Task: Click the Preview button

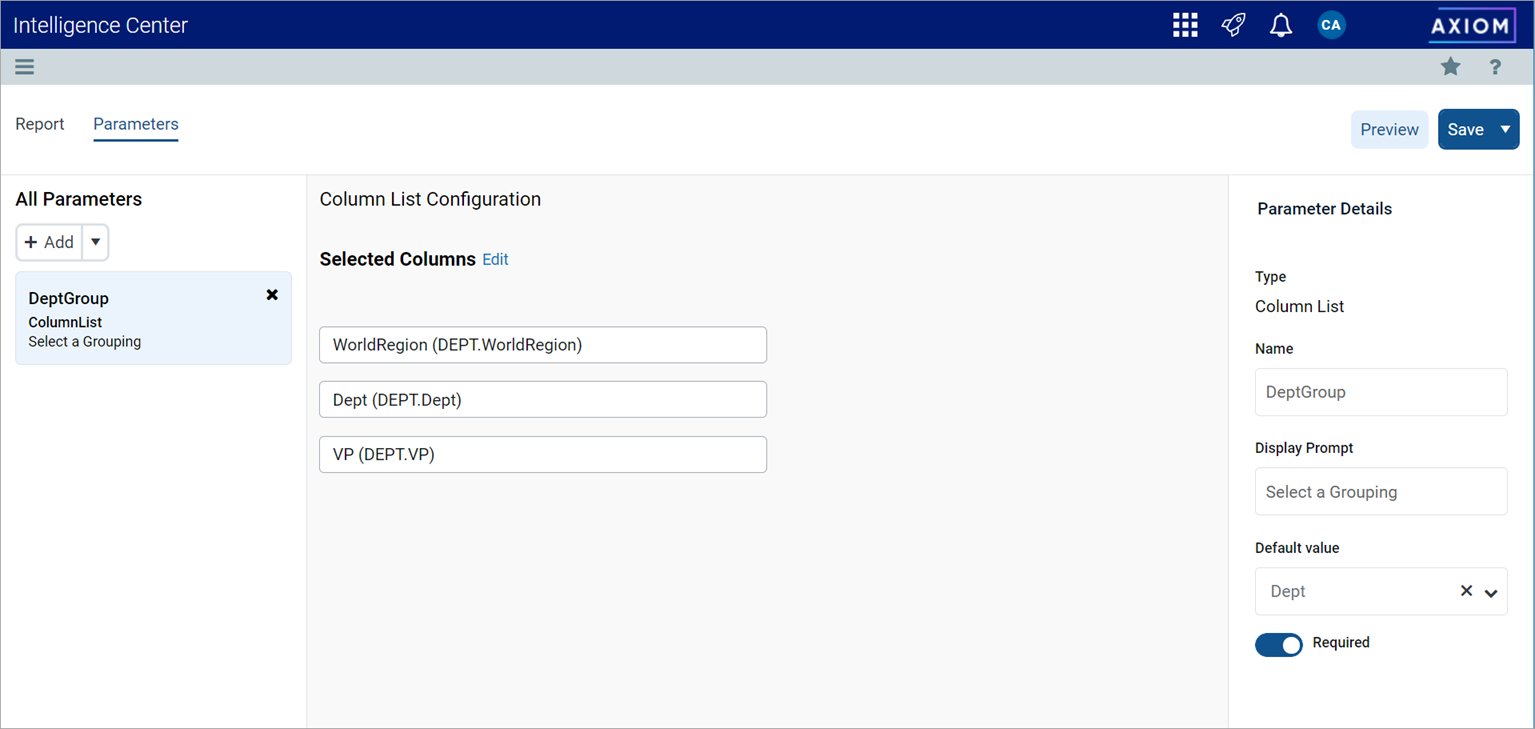Action: pos(1389,129)
